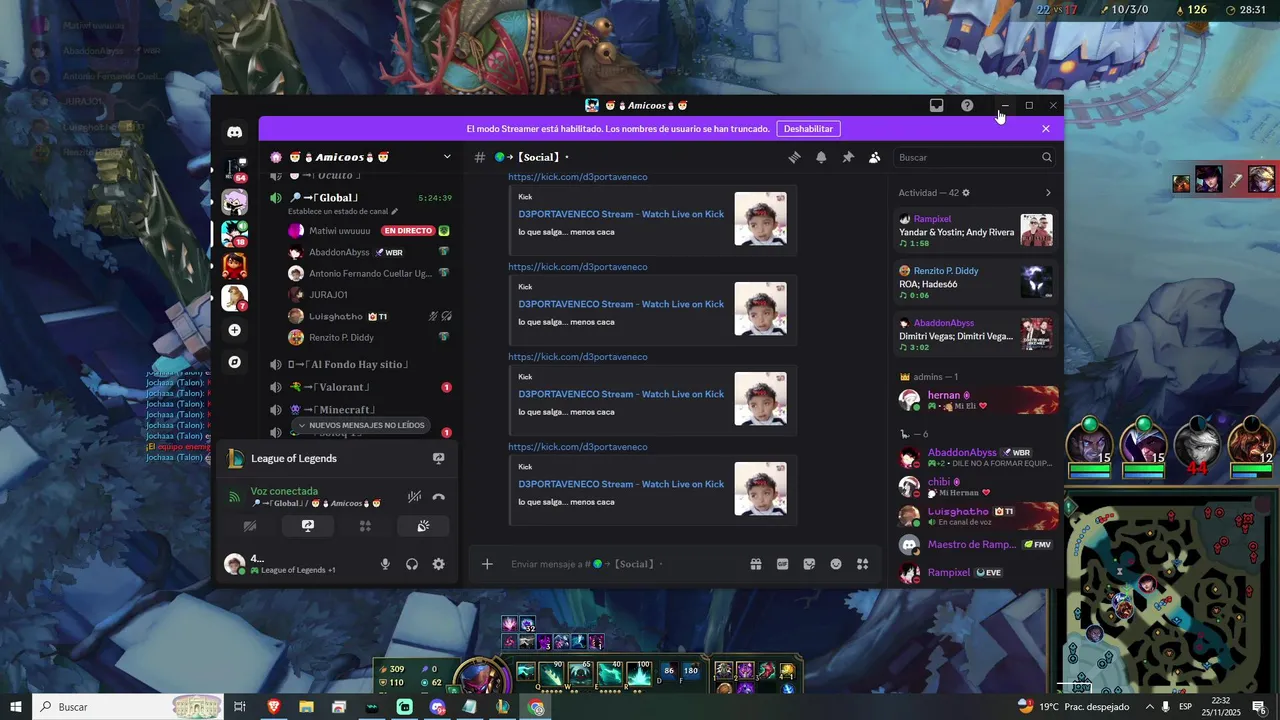
Task: Open hernan in the admins member list
Action: tap(976, 400)
